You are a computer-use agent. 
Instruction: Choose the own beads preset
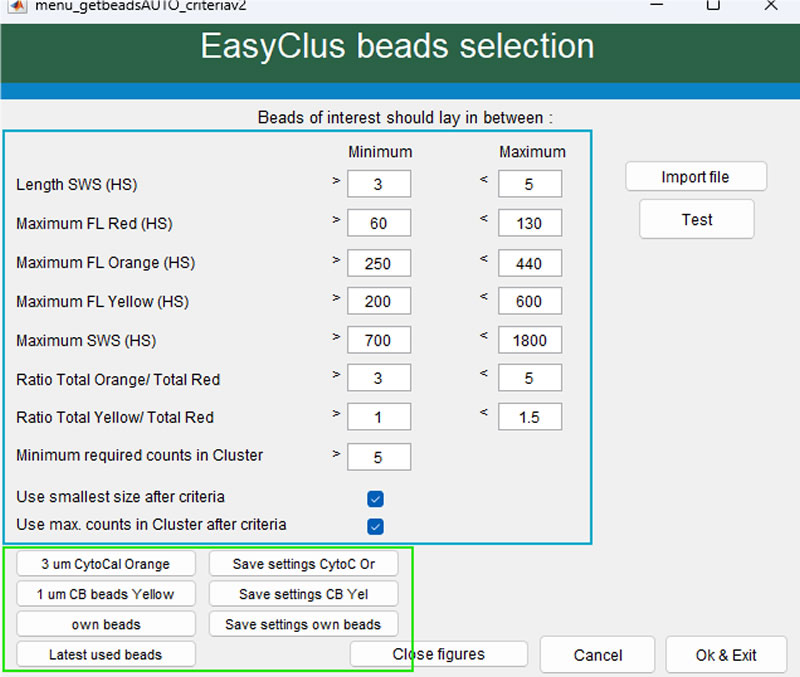tap(106, 624)
